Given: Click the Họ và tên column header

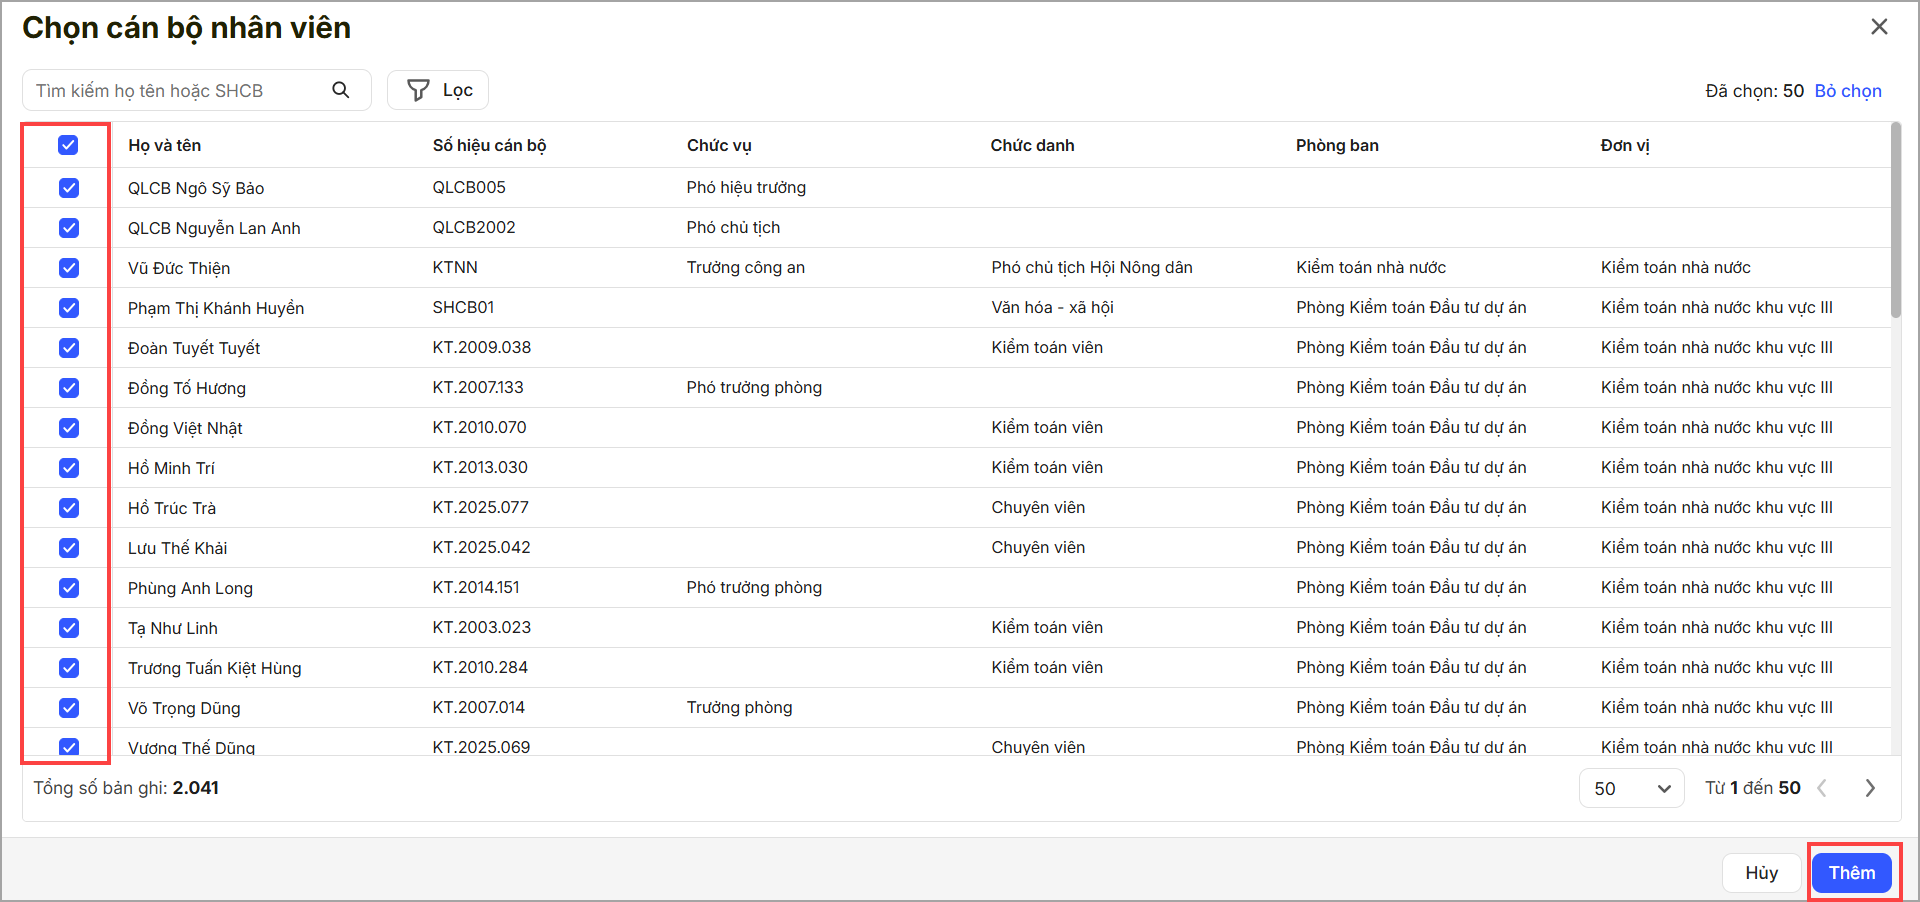Looking at the screenshot, I should point(165,145).
